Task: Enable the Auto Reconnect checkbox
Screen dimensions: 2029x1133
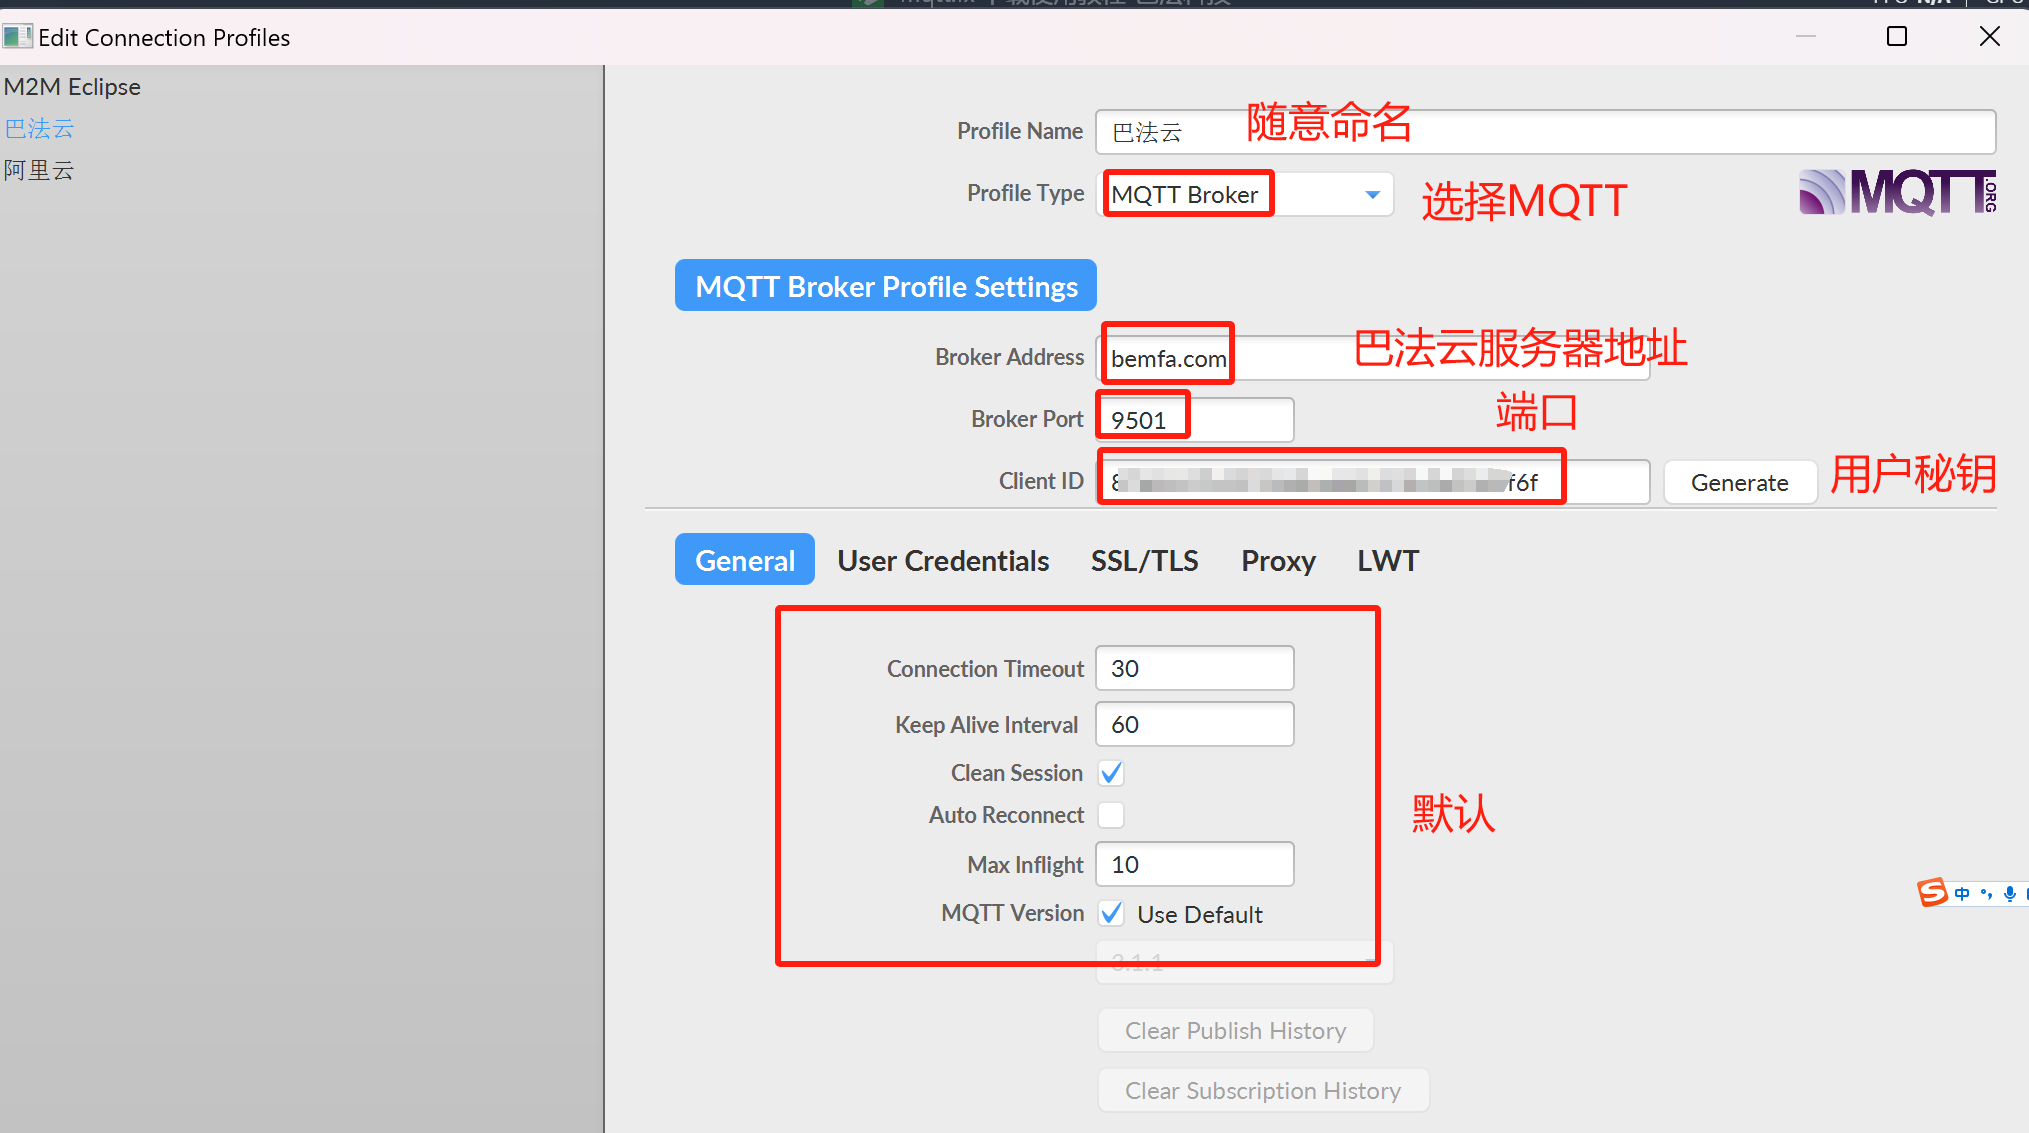Action: click(1111, 815)
